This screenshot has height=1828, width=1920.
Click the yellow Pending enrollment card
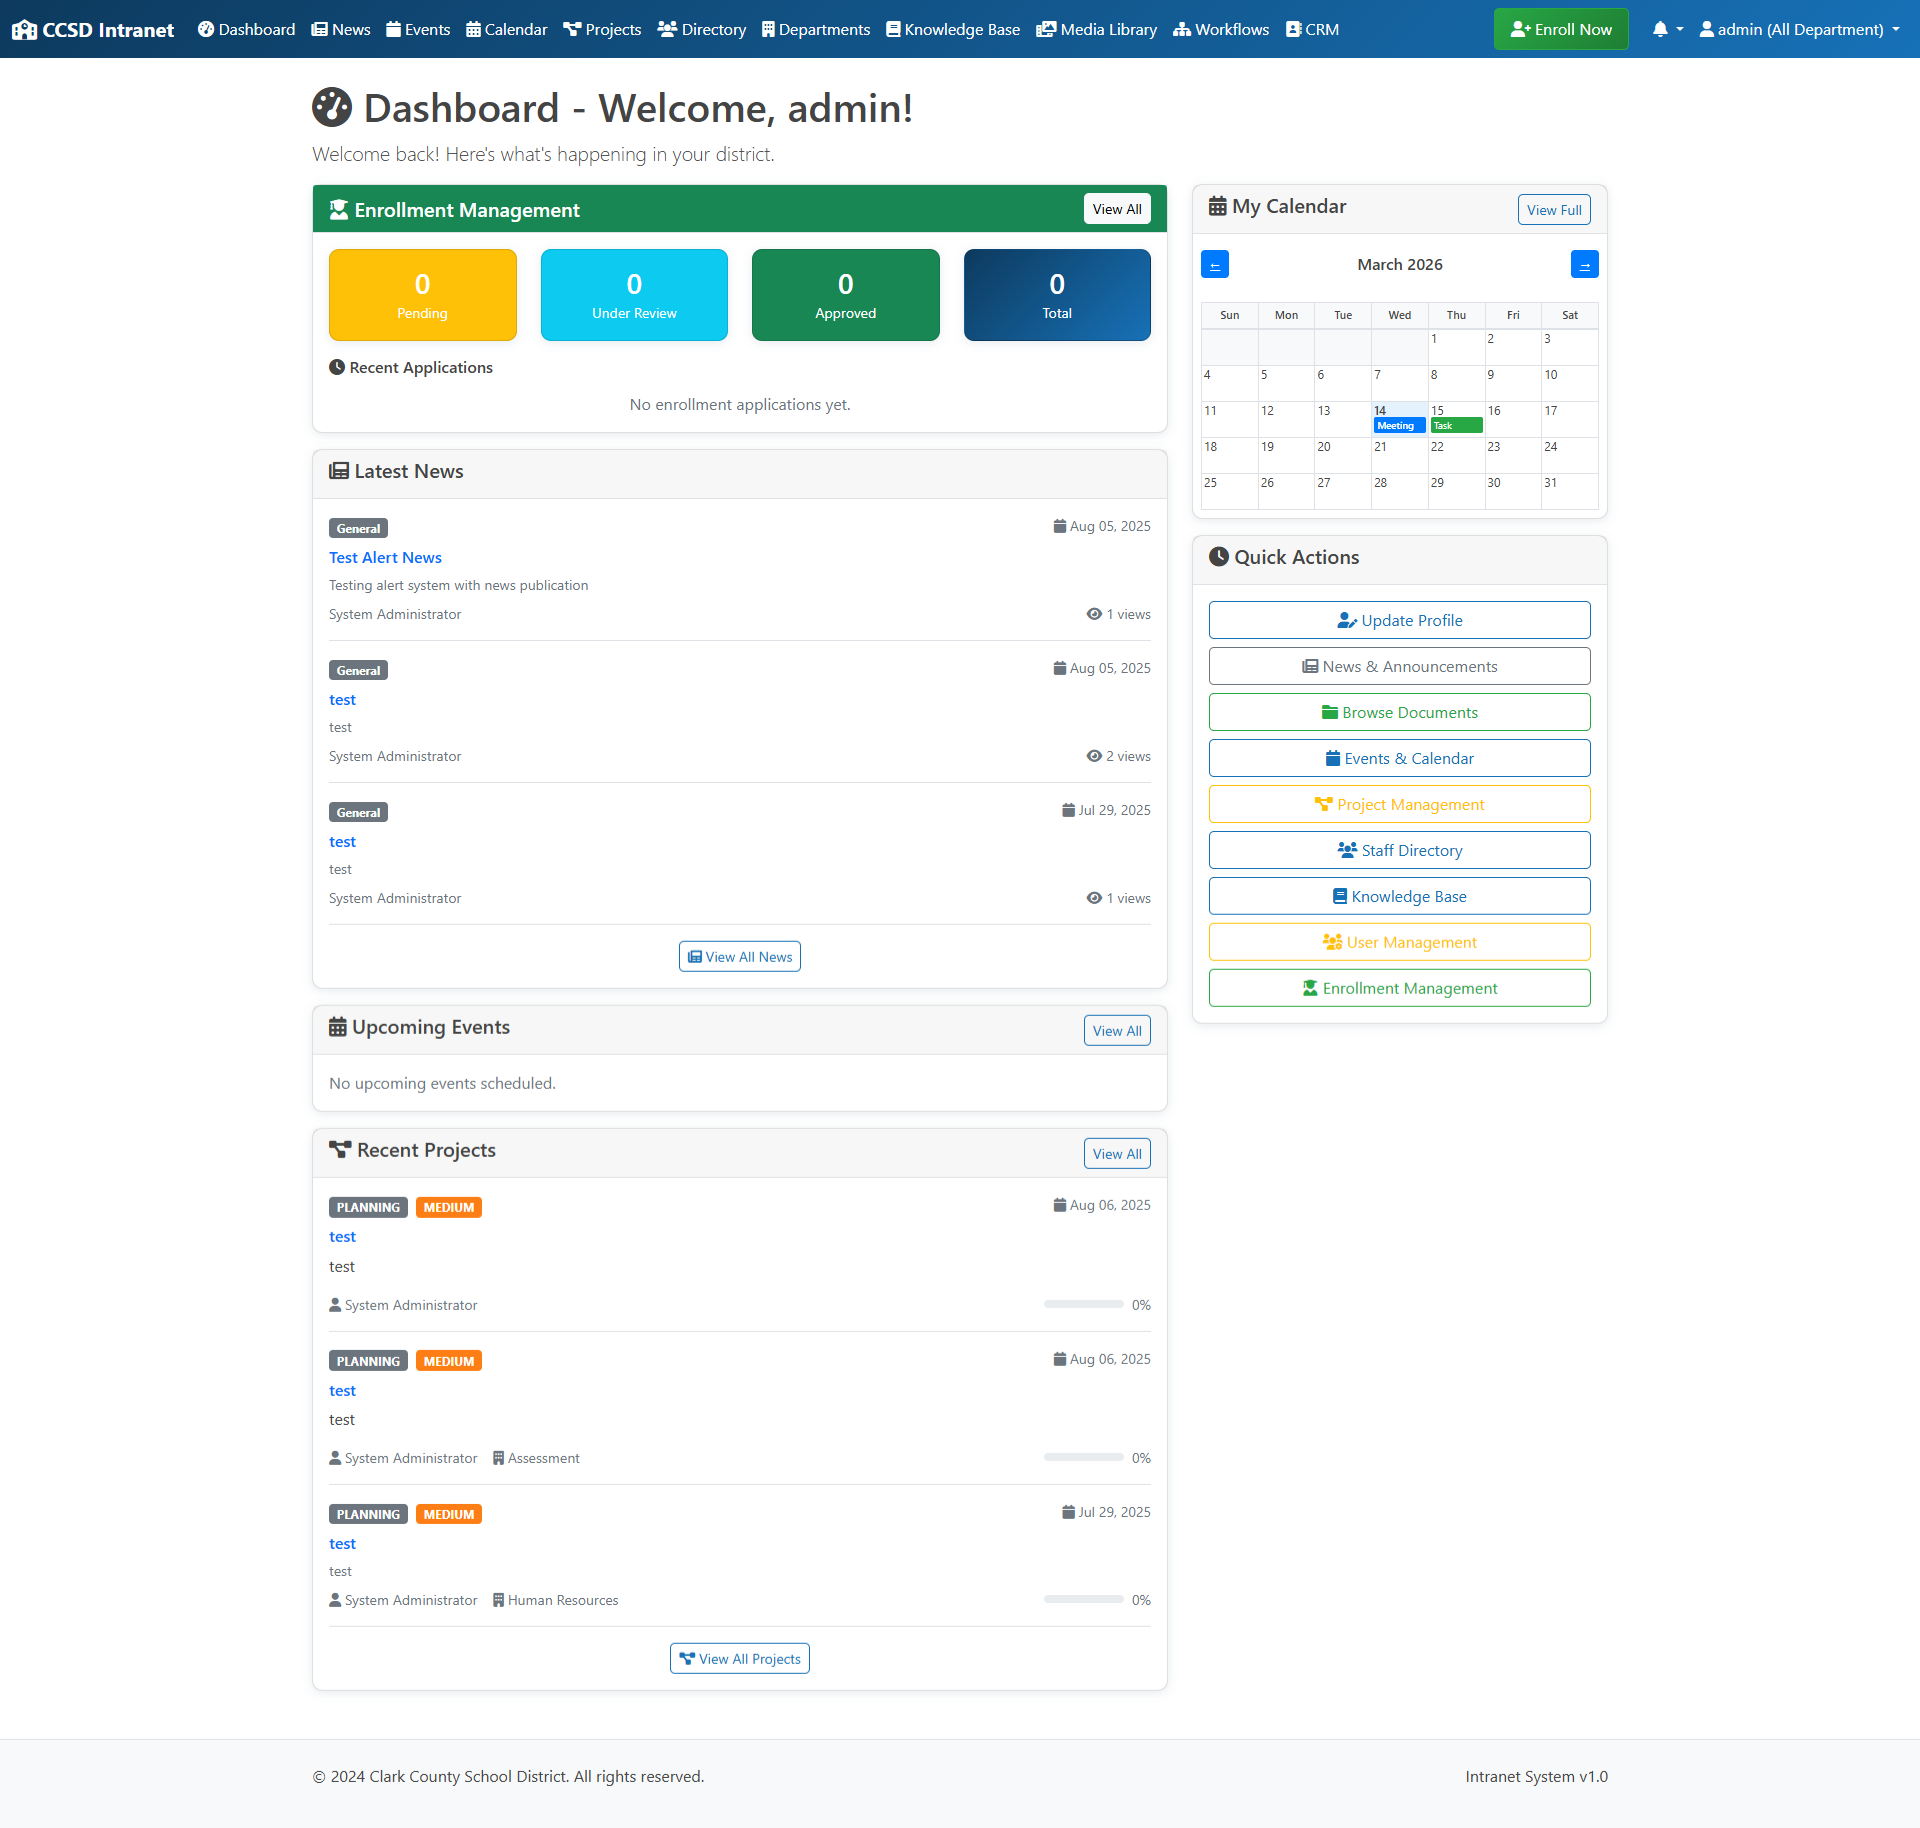[422, 295]
